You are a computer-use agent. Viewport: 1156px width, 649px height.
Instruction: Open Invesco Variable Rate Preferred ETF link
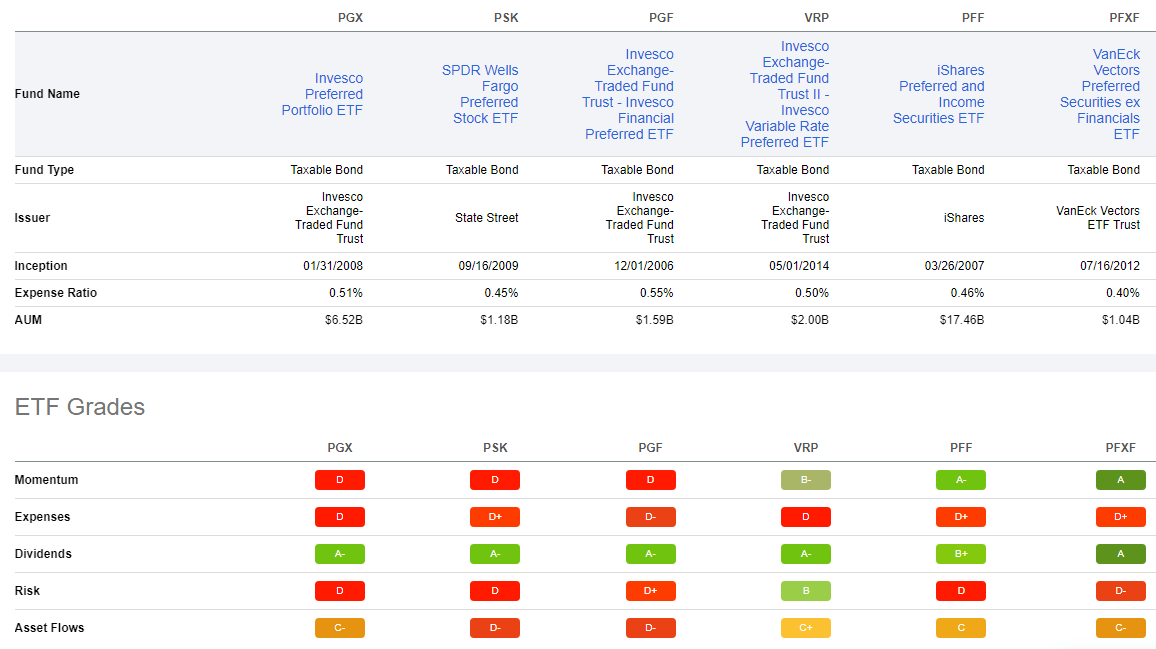coord(785,94)
